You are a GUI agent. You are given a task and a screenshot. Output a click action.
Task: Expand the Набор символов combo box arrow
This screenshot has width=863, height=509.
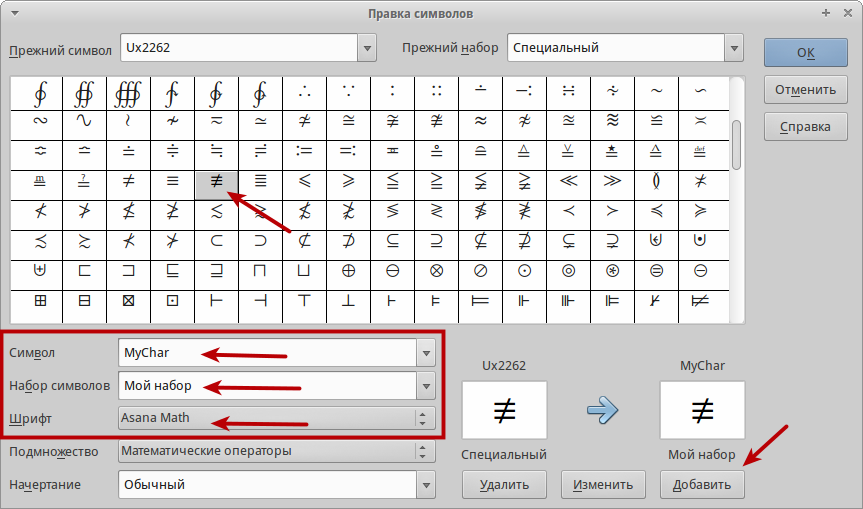tap(426, 386)
